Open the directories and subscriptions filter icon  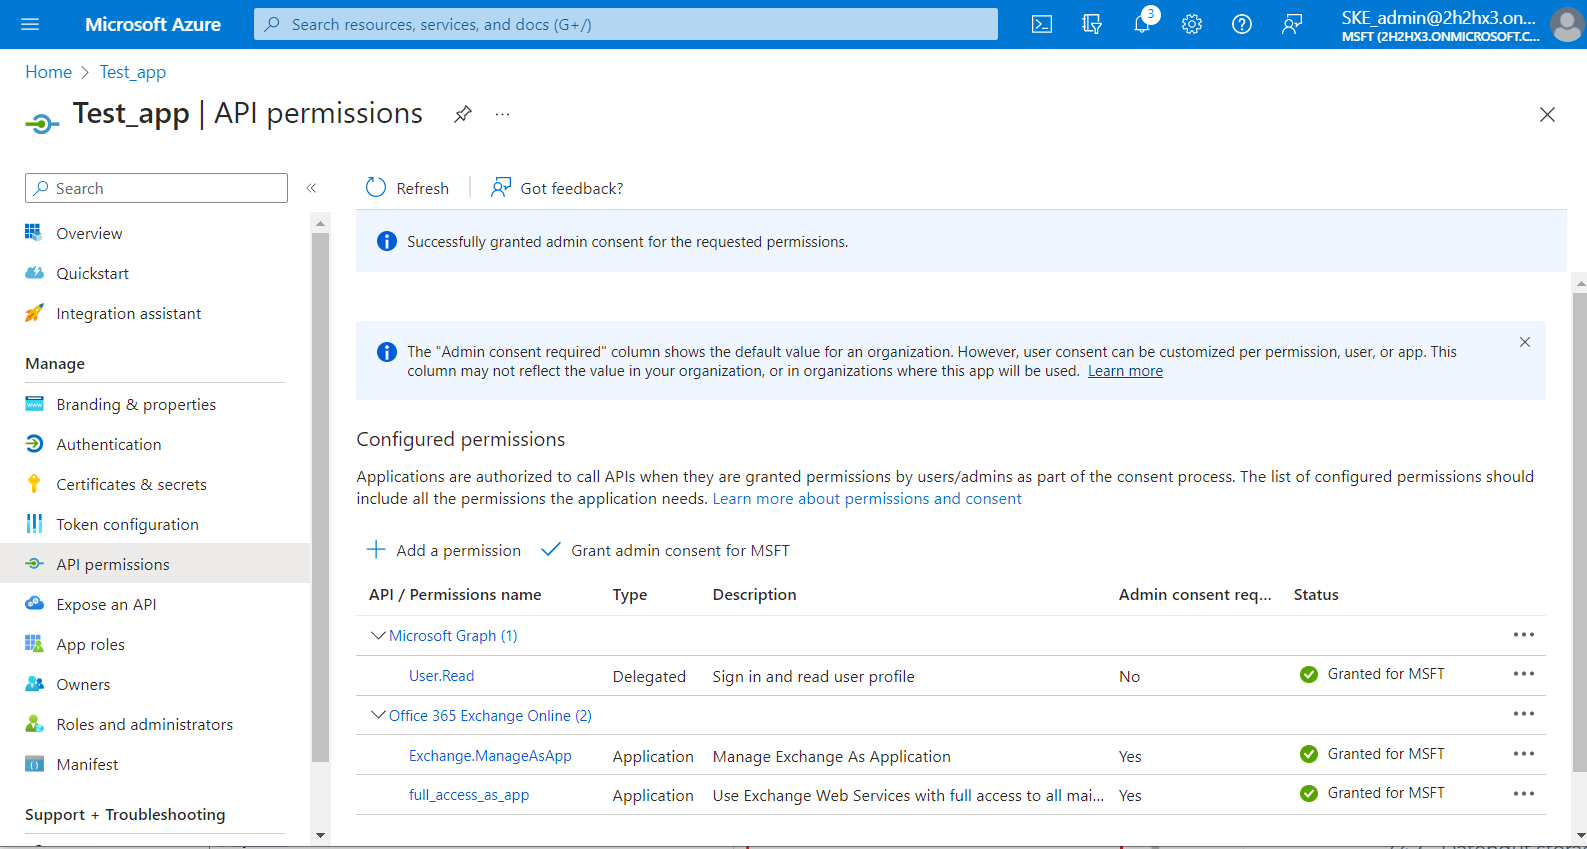point(1092,24)
